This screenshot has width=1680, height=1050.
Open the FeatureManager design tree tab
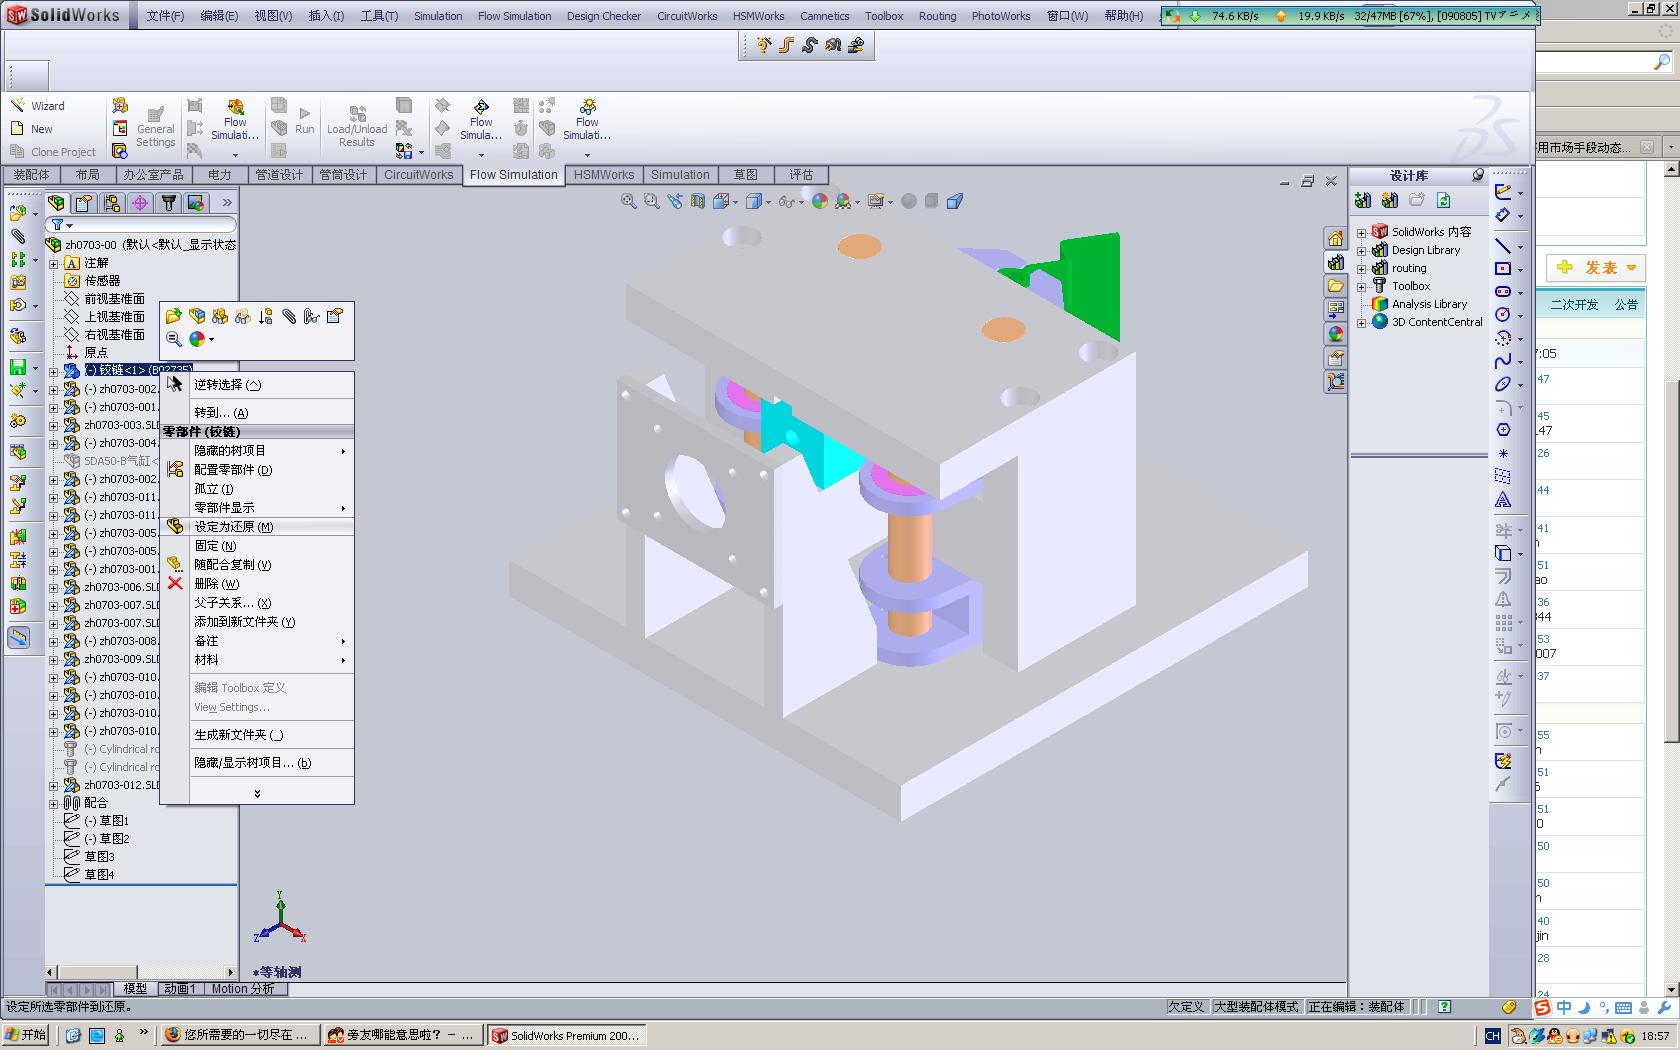point(57,203)
